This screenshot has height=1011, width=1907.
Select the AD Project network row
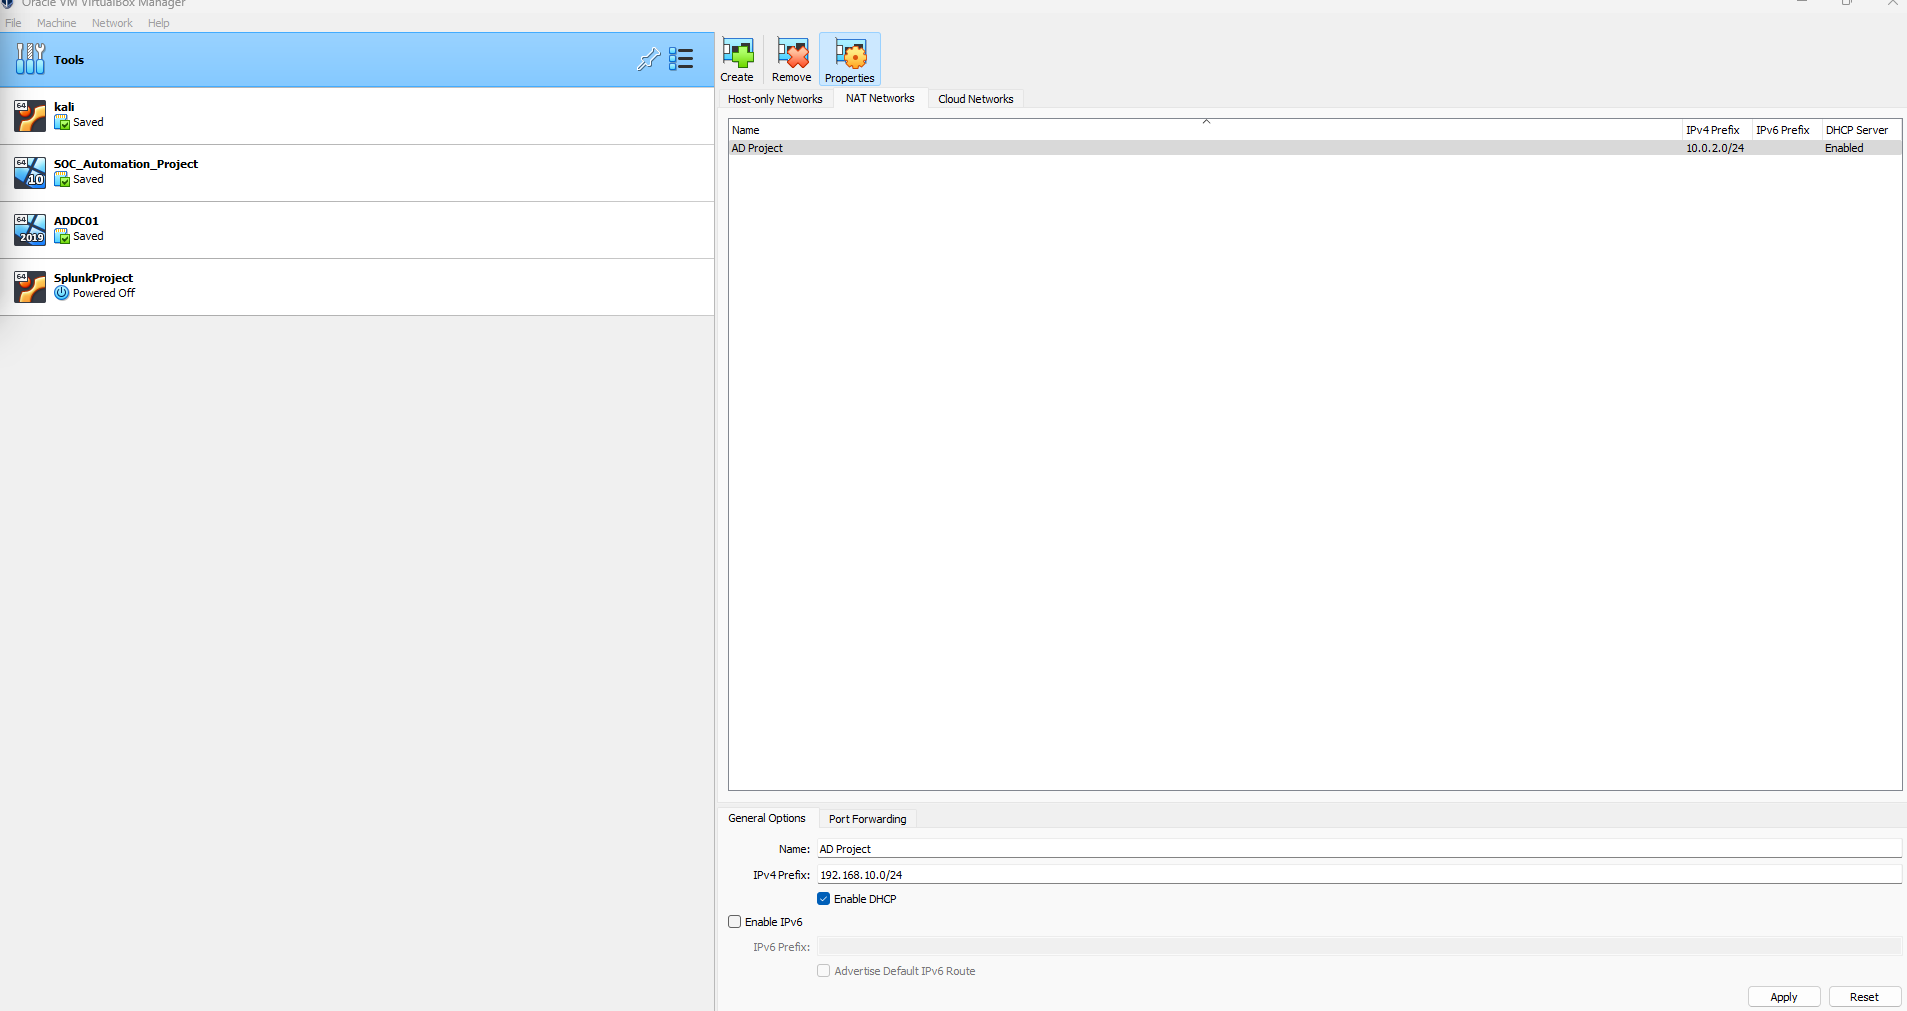pyautogui.click(x=1315, y=148)
